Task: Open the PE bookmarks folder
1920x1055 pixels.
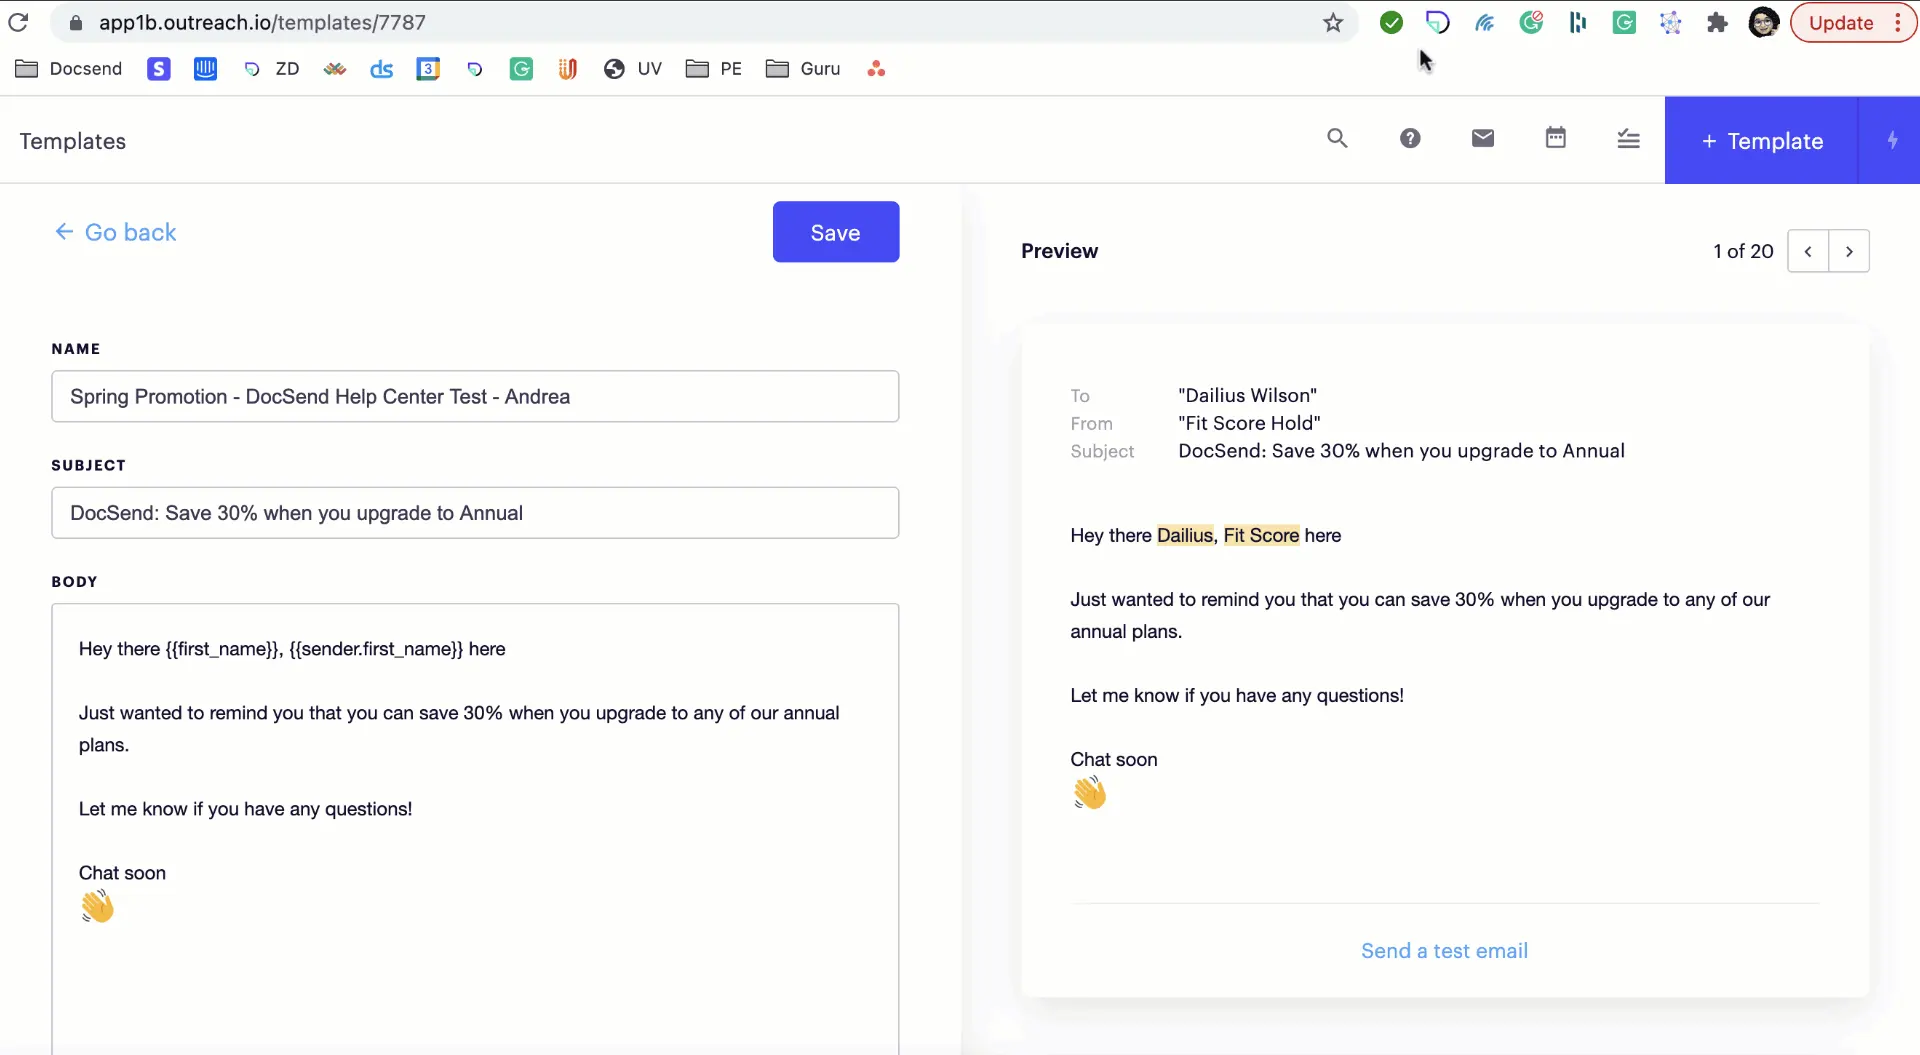Action: point(714,68)
